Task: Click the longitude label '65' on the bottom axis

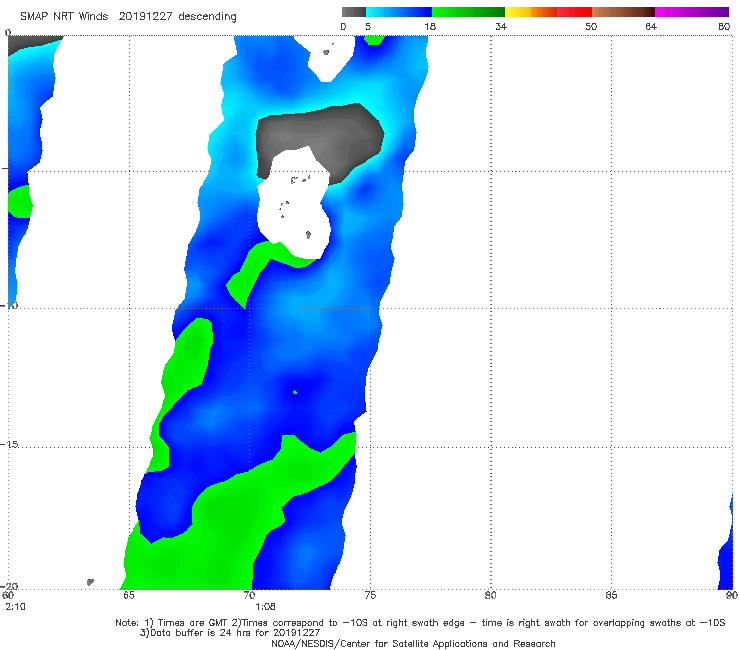Action: (x=129, y=595)
